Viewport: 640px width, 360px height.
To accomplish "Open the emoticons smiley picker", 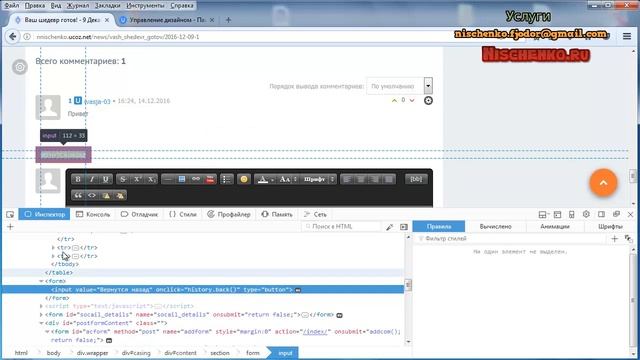I will [x=244, y=179].
